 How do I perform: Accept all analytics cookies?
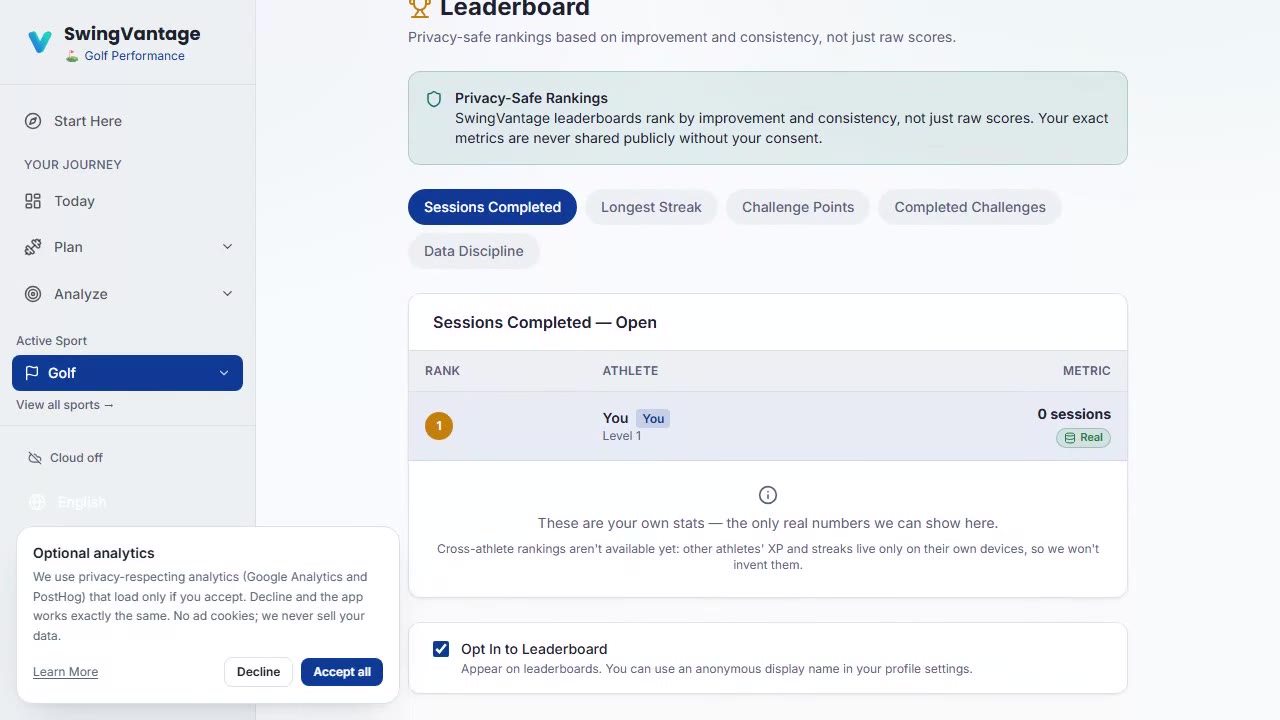[x=342, y=672]
